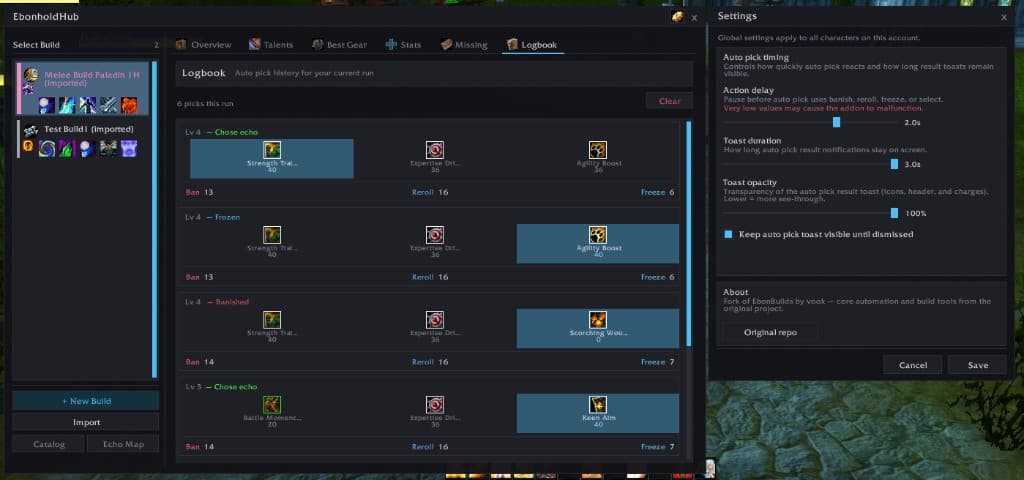Click 'Reroll 16' under the Frozen entry
1024x480 pixels.
click(x=430, y=278)
